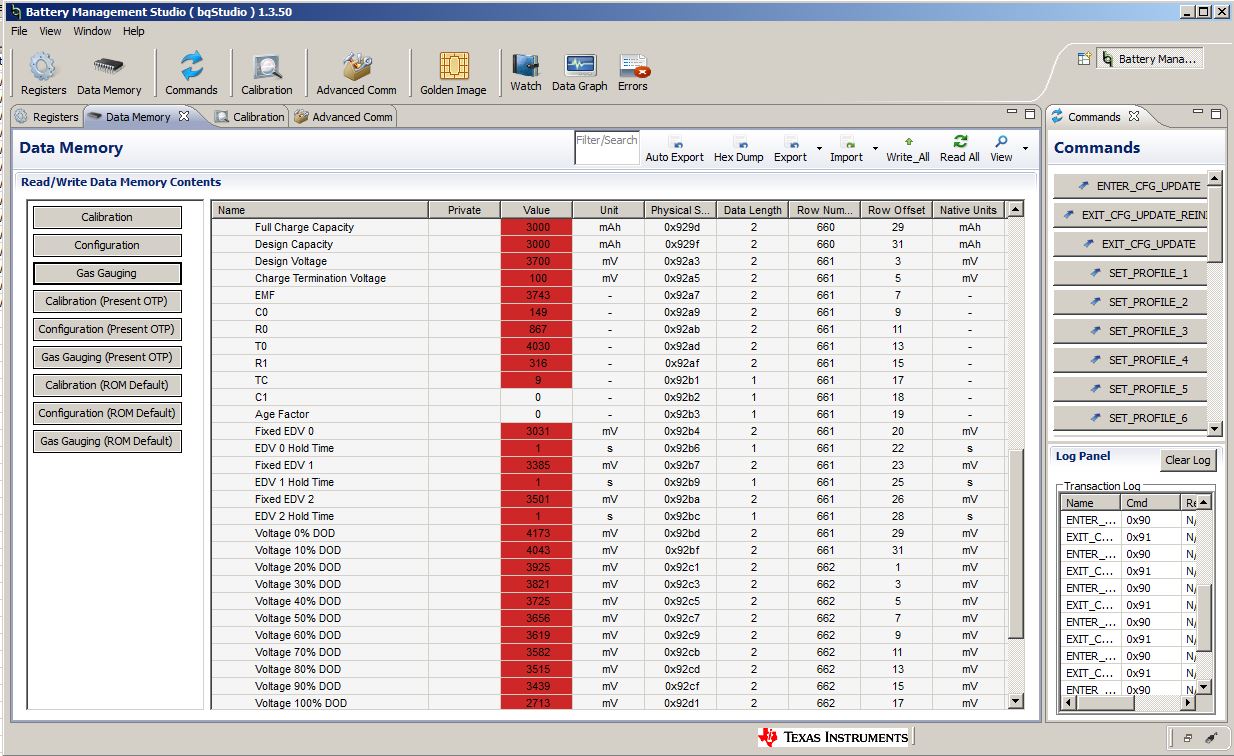Close the Data Memory tab
1234x756 pixels.
click(184, 117)
